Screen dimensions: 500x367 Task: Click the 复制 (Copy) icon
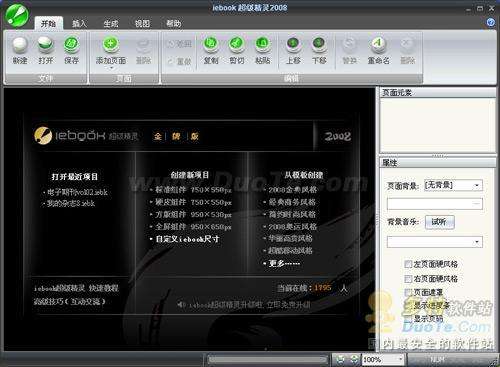211,45
